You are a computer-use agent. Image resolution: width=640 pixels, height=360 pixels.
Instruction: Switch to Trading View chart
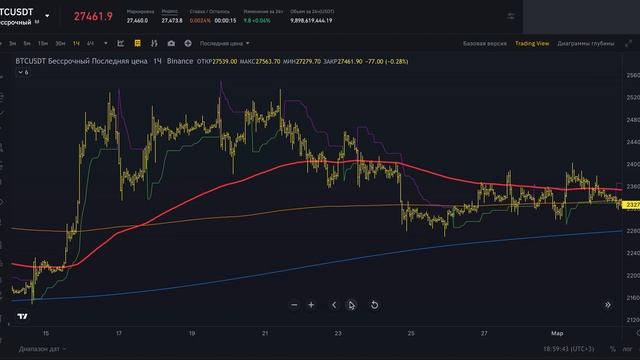(532, 43)
